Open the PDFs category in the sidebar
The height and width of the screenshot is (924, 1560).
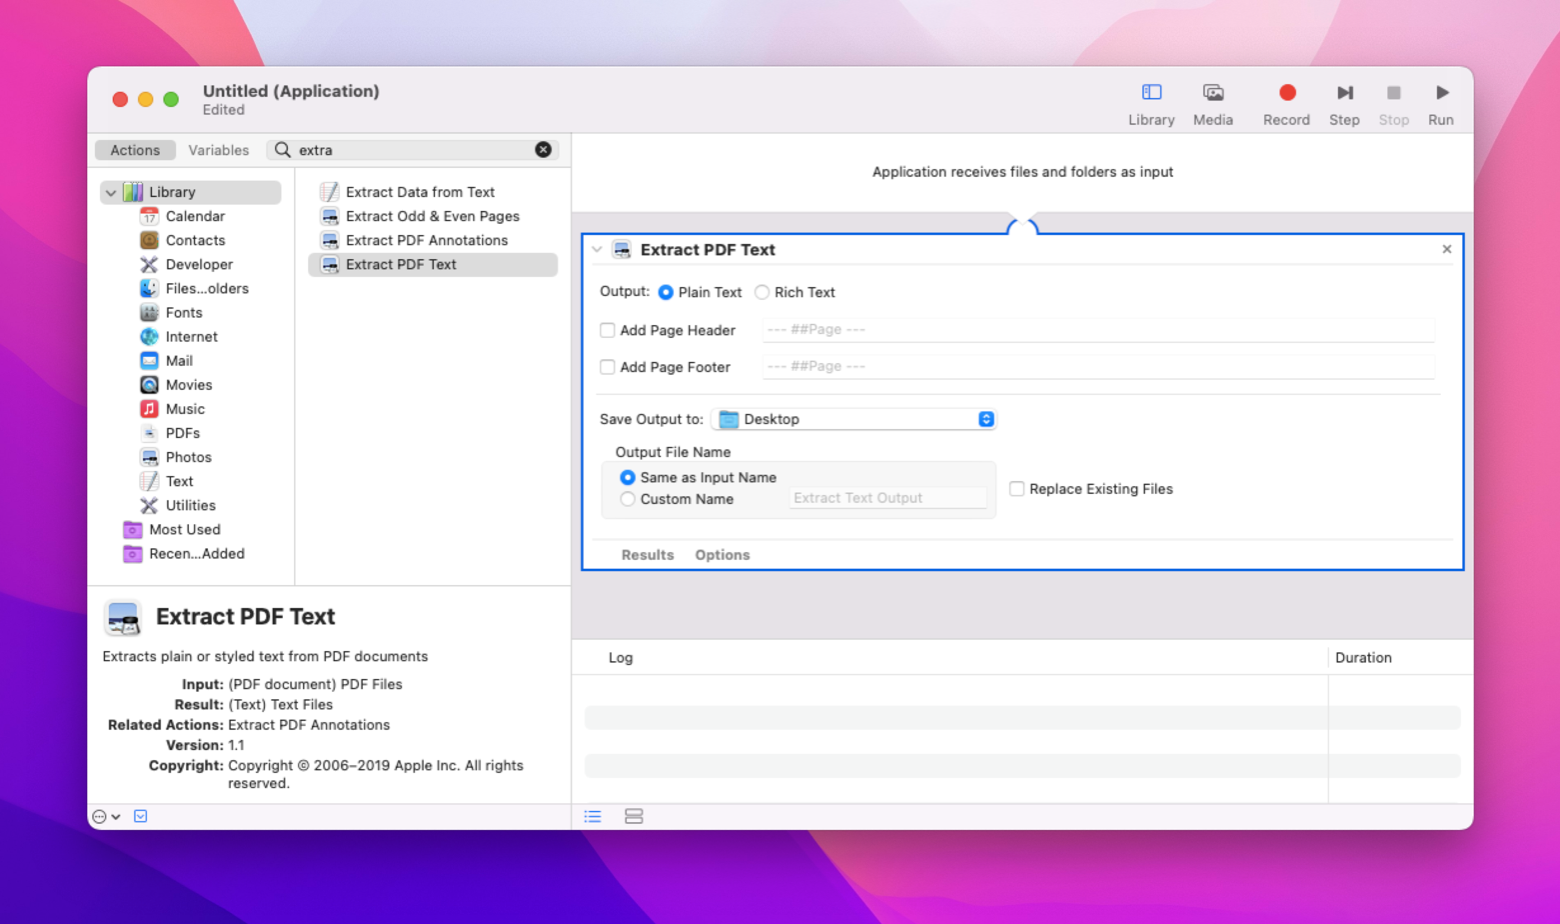[183, 432]
